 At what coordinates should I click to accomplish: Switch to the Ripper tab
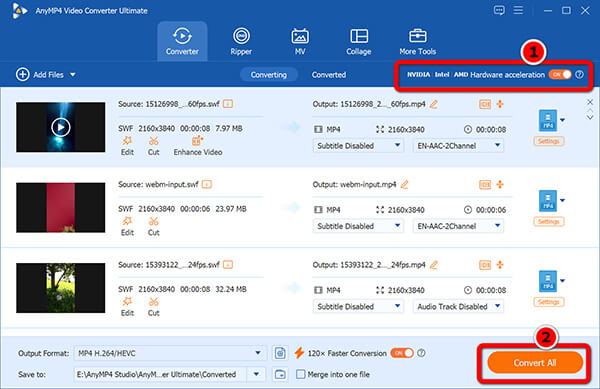[241, 41]
